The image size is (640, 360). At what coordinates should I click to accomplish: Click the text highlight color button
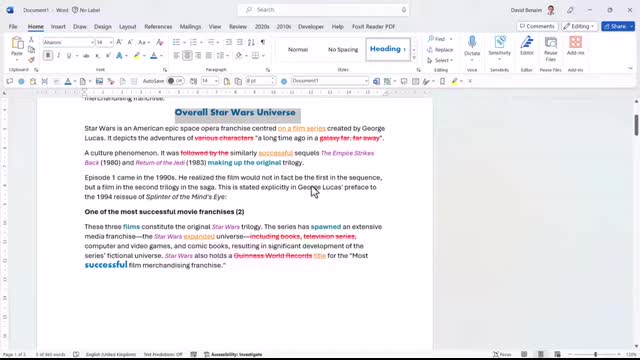[x=137, y=56]
